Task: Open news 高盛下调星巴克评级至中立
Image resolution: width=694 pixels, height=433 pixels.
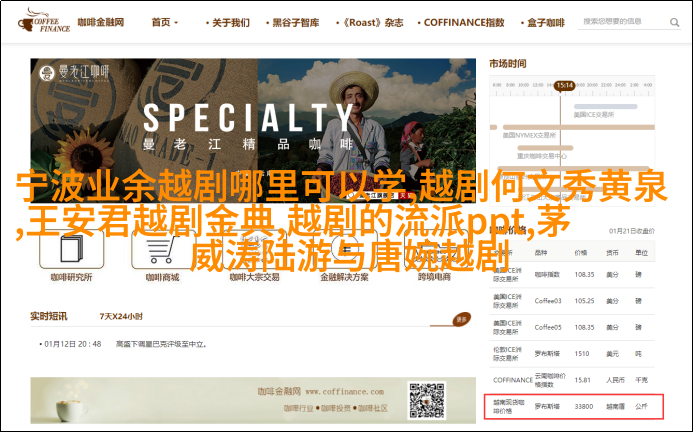Action: click(162, 344)
